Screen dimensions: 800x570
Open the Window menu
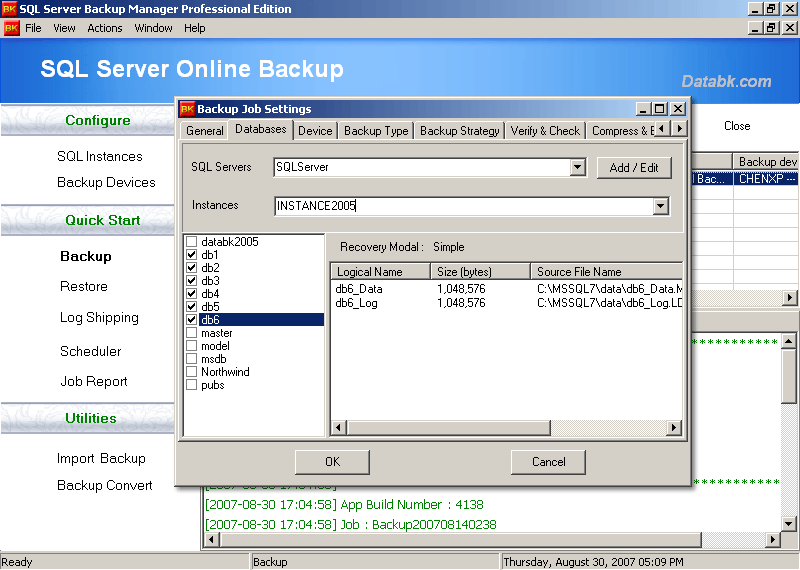click(153, 28)
